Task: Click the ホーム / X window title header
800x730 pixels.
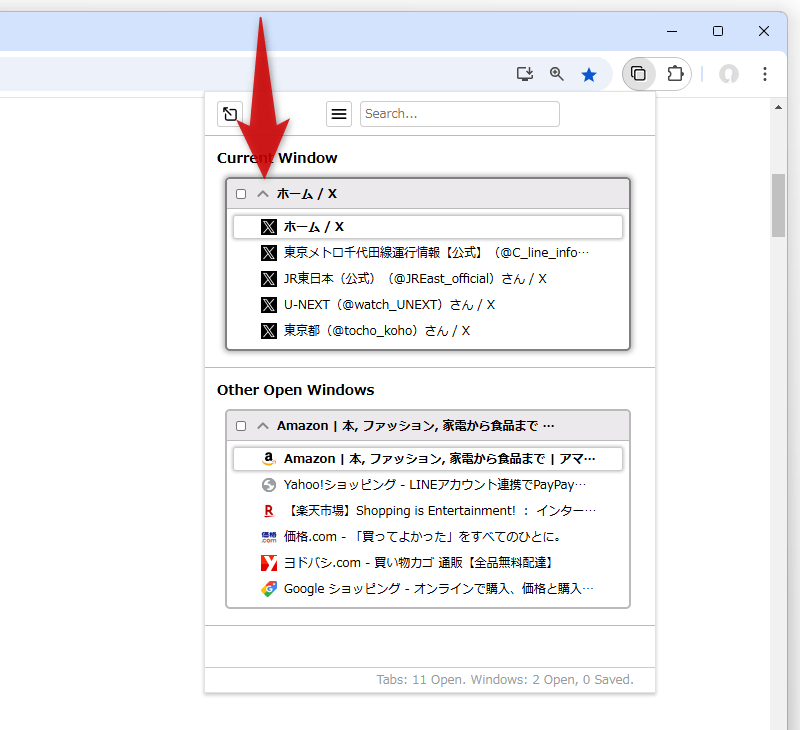Action: 307,194
